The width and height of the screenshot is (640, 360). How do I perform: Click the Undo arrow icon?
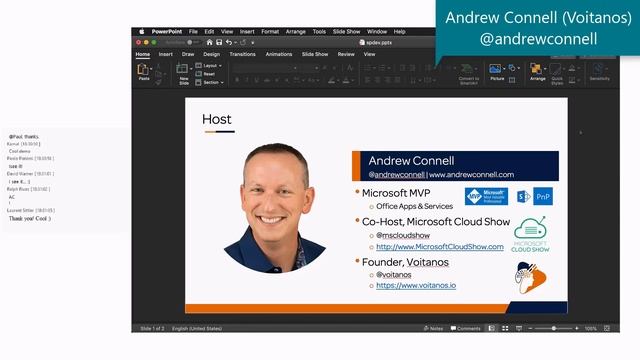click(x=229, y=42)
